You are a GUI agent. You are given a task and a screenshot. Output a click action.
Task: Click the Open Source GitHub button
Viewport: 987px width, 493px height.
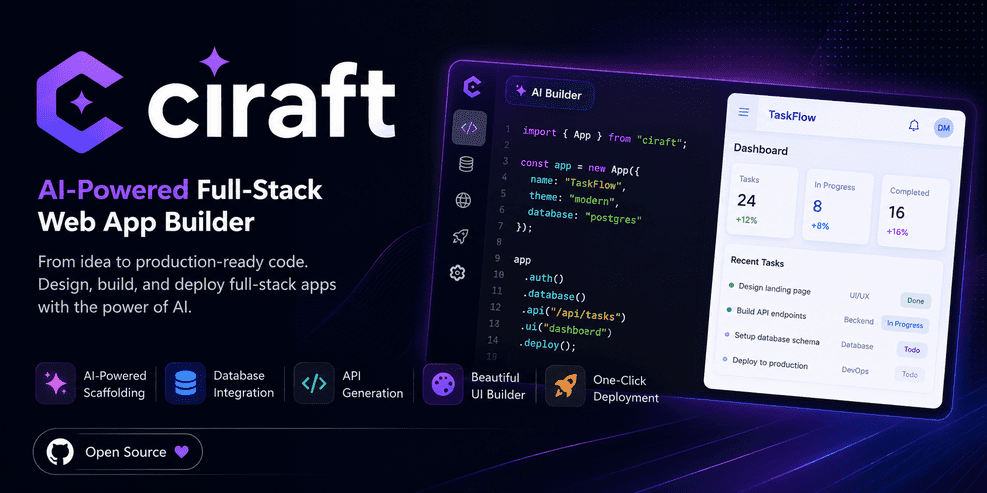coord(118,453)
